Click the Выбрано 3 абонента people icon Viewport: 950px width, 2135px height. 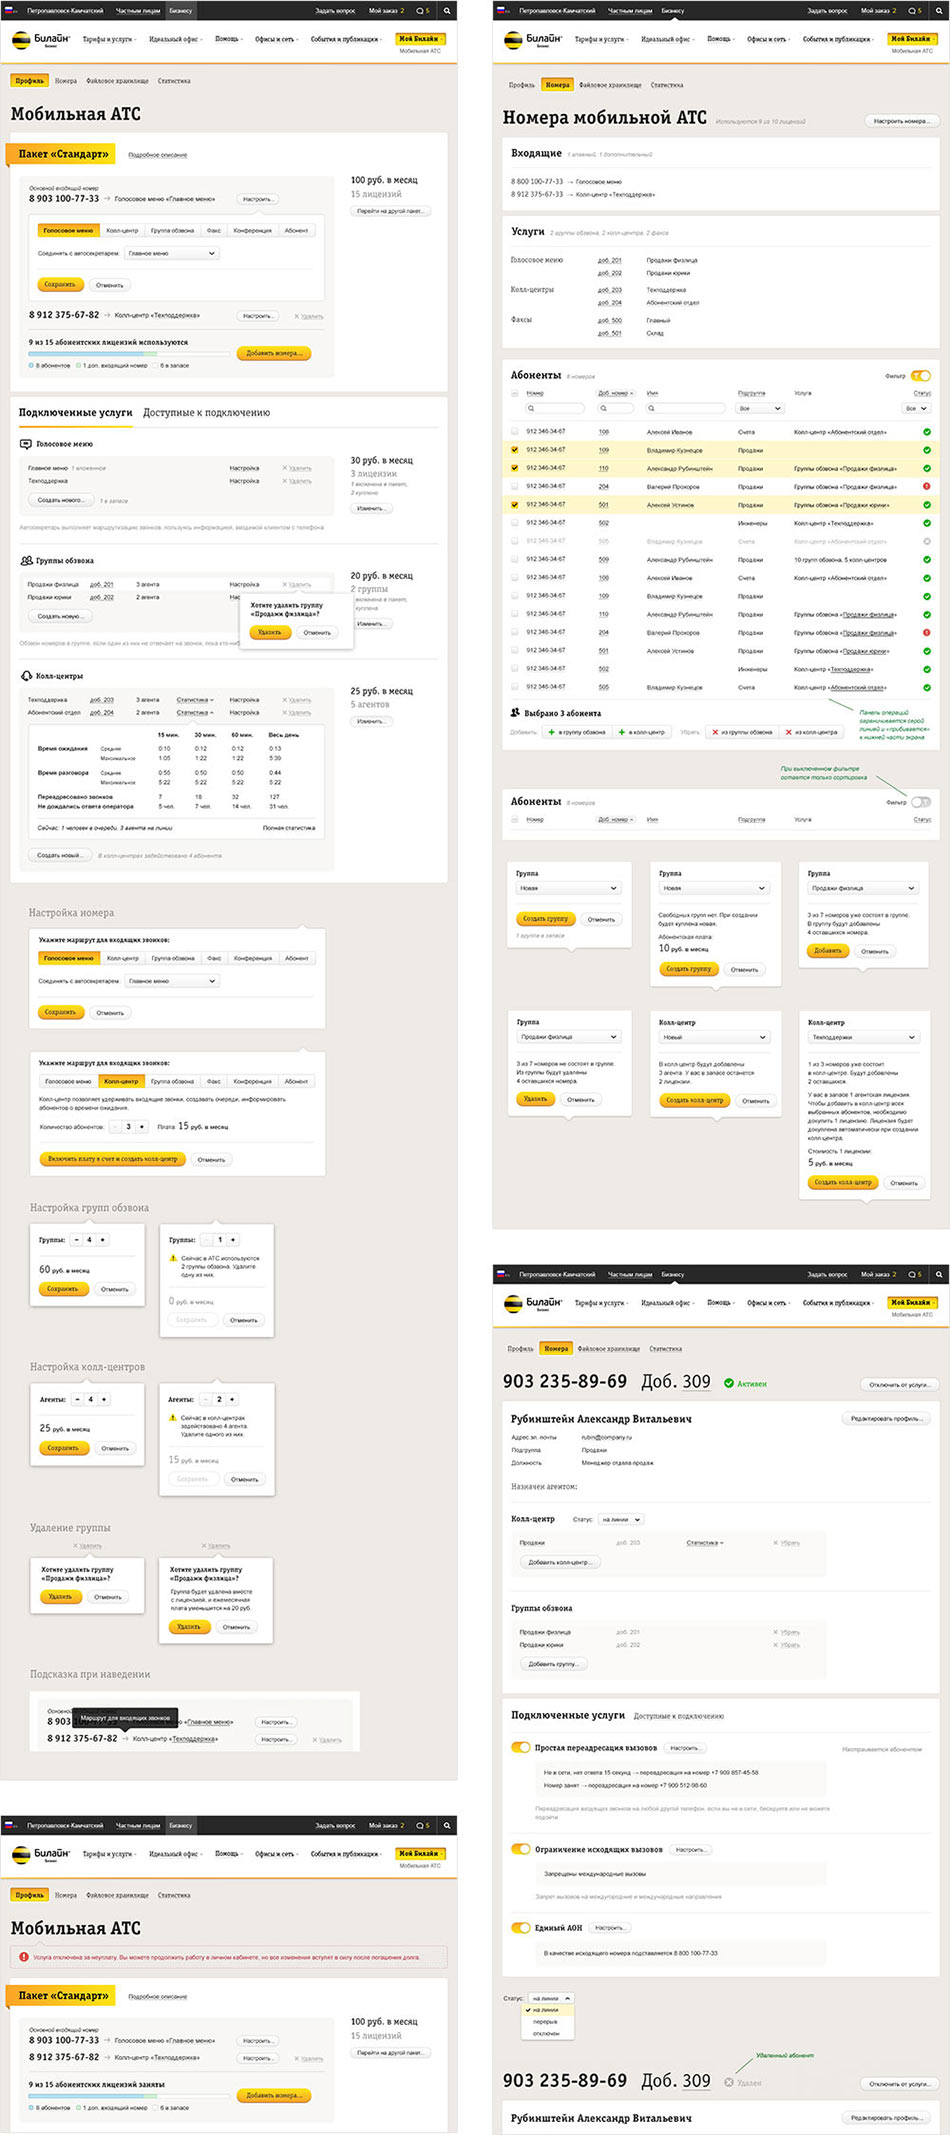point(516,713)
